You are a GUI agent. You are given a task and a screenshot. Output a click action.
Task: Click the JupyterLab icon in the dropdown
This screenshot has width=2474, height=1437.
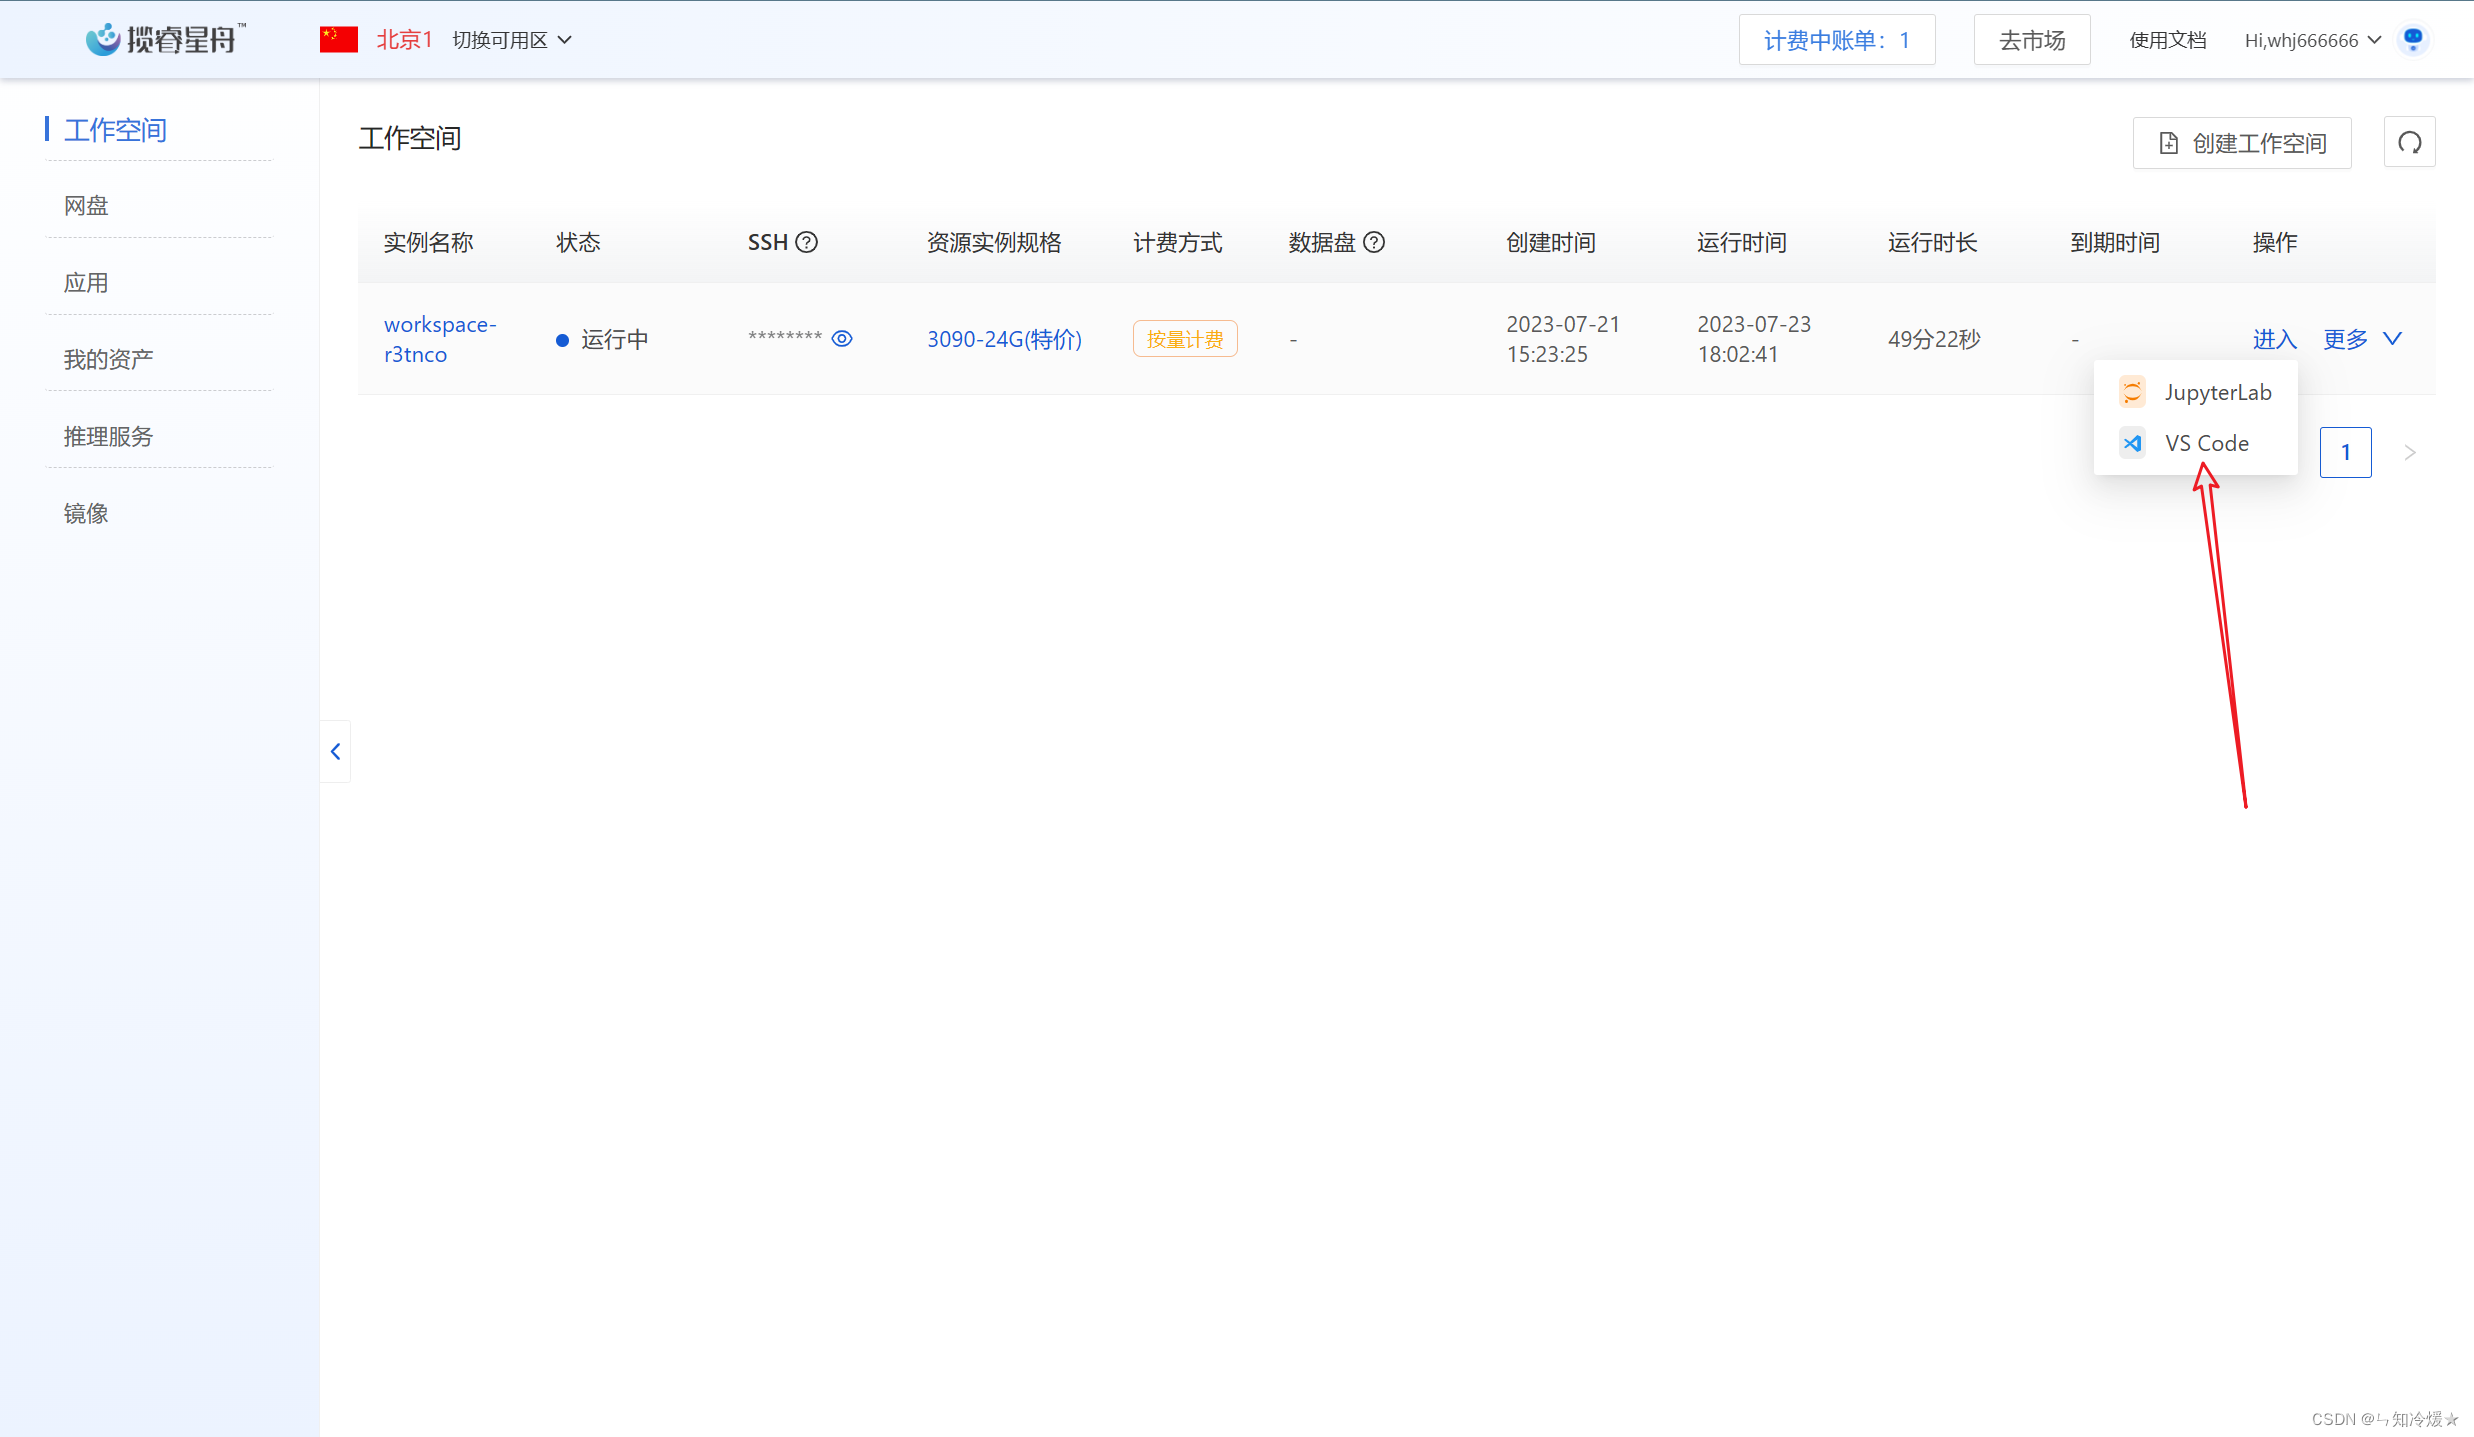click(2132, 392)
